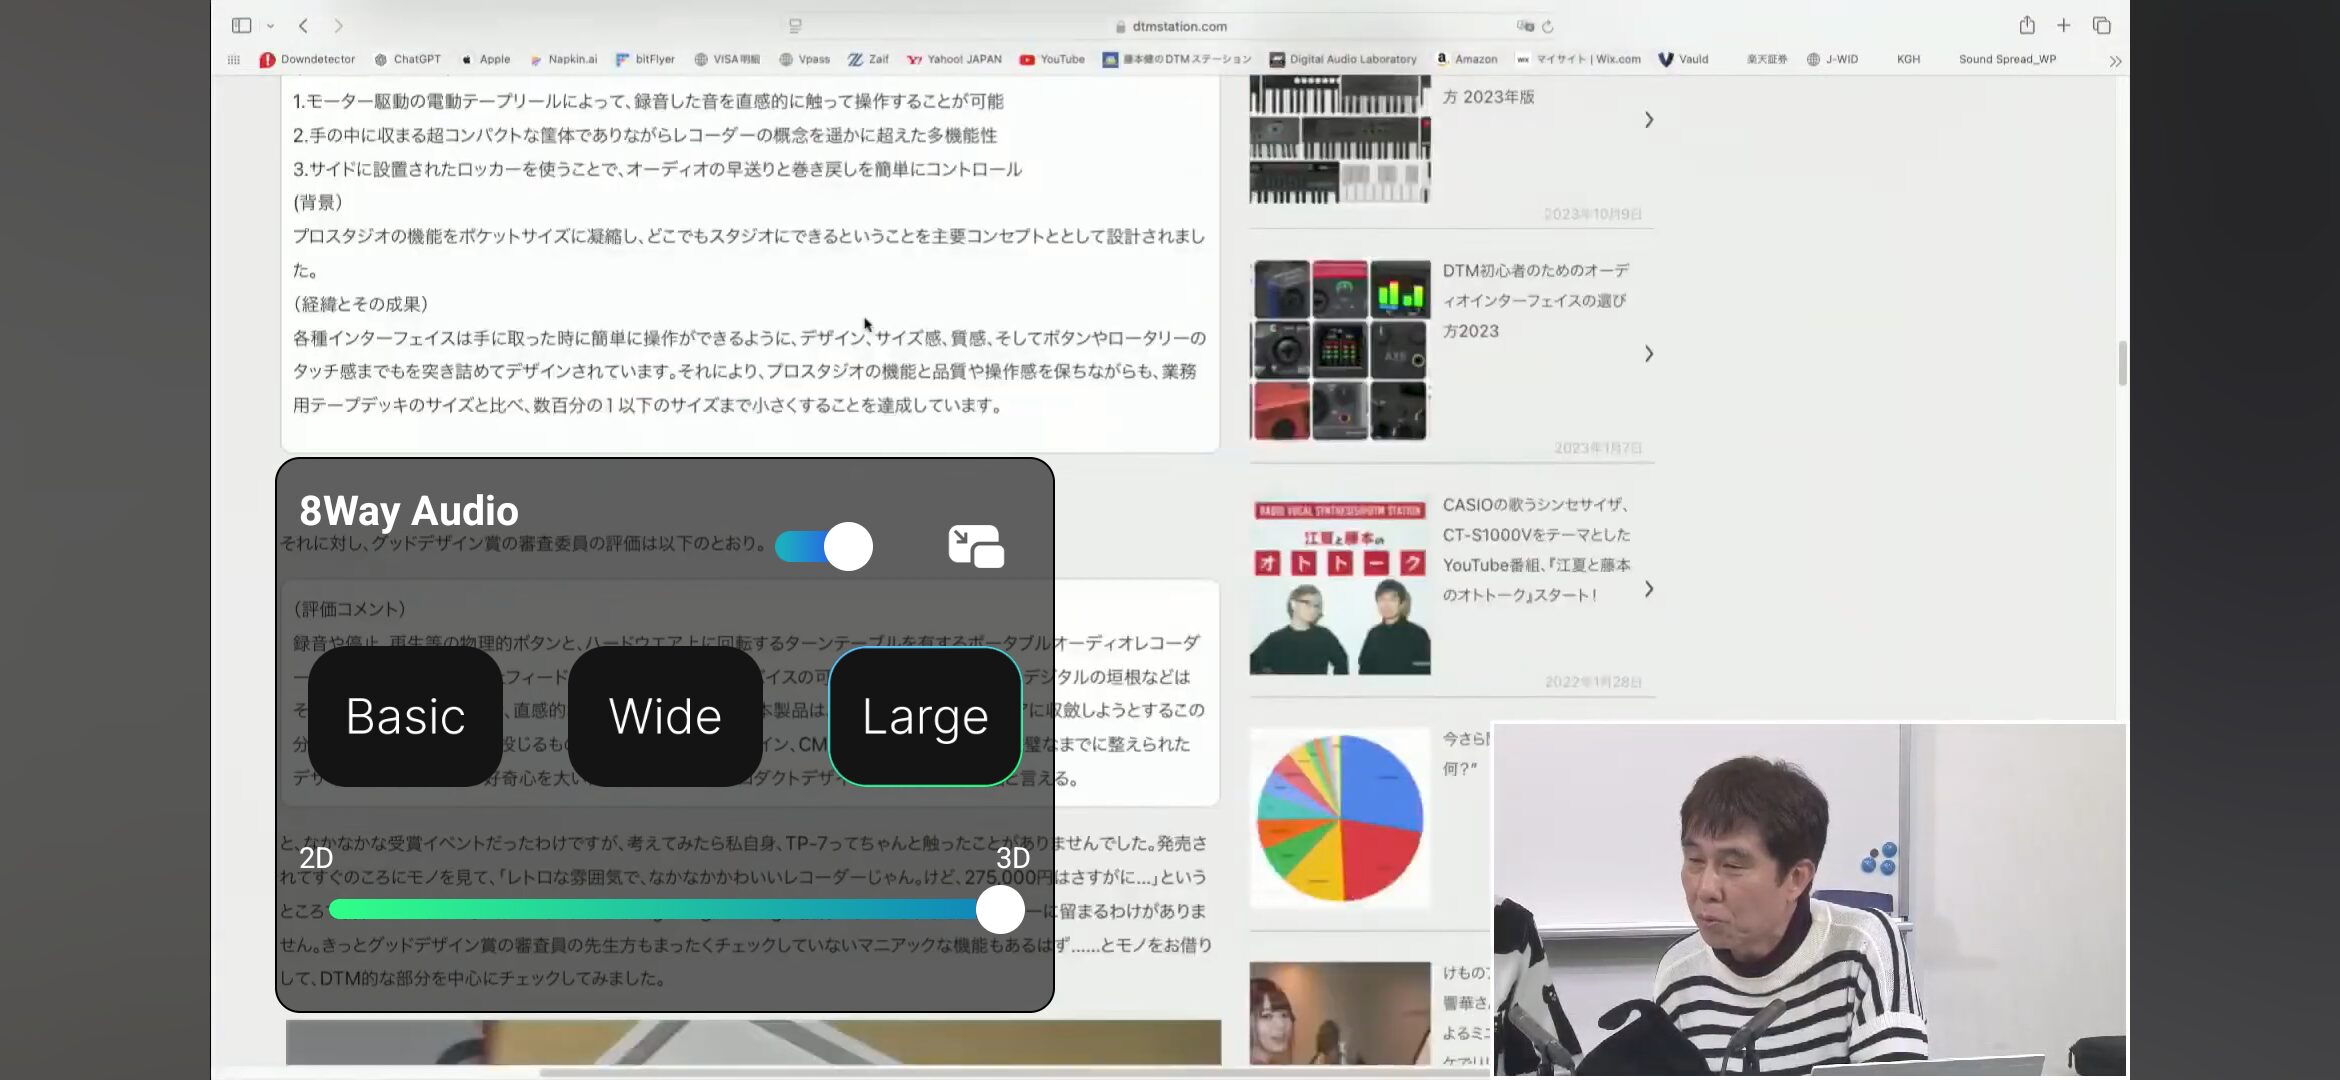This screenshot has width=2340, height=1080.
Task: Click the 2D label on the slider
Action: coord(316,858)
